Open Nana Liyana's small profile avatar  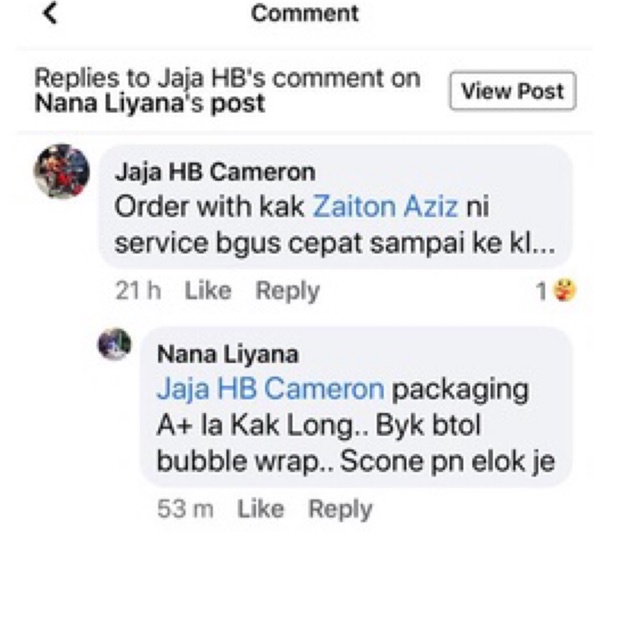(x=115, y=344)
